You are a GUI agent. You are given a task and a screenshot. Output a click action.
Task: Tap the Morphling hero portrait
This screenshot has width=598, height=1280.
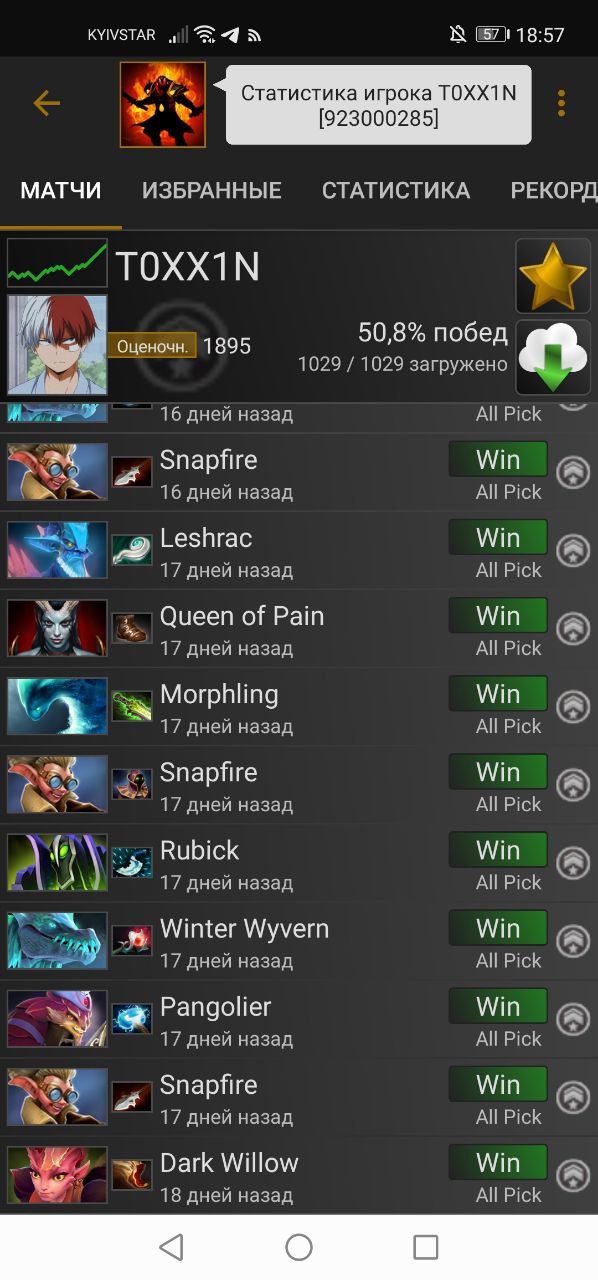pos(57,706)
